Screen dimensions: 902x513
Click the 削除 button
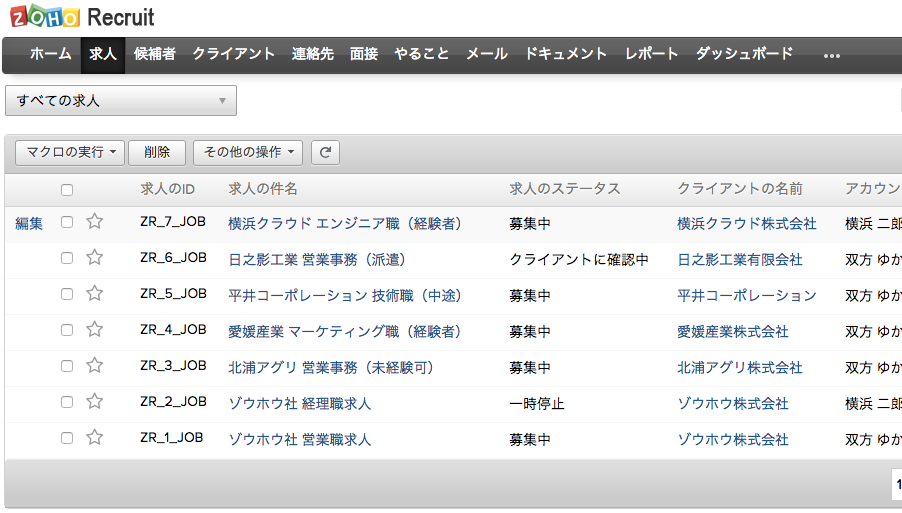[x=157, y=152]
